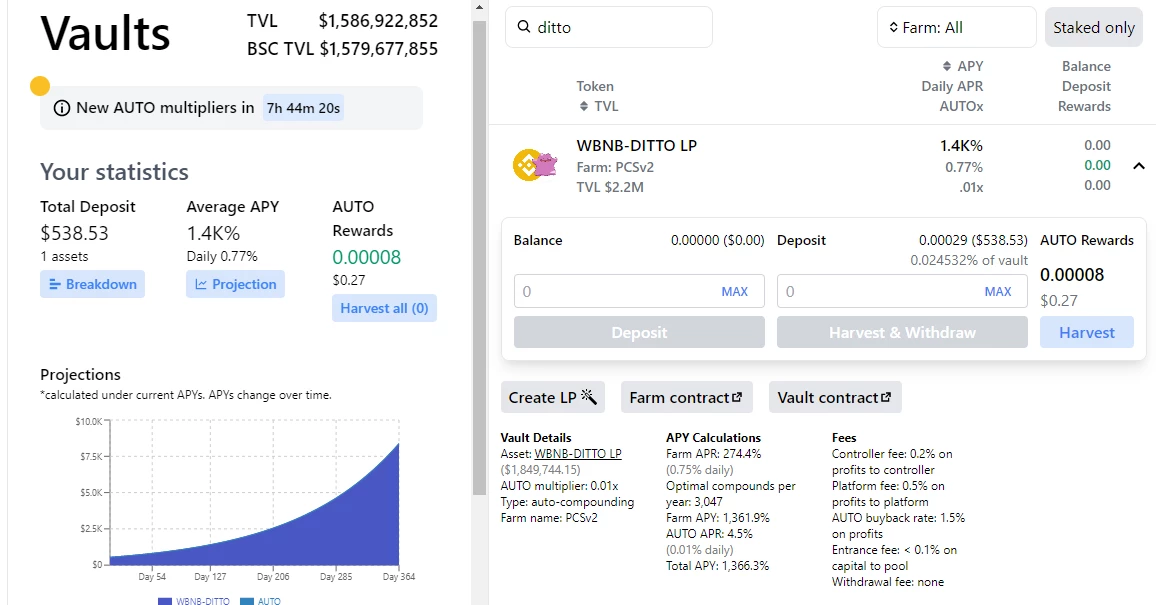Click the Harvest button for AUTO Rewards
Image resolution: width=1156 pixels, height=605 pixels.
pos(1087,332)
